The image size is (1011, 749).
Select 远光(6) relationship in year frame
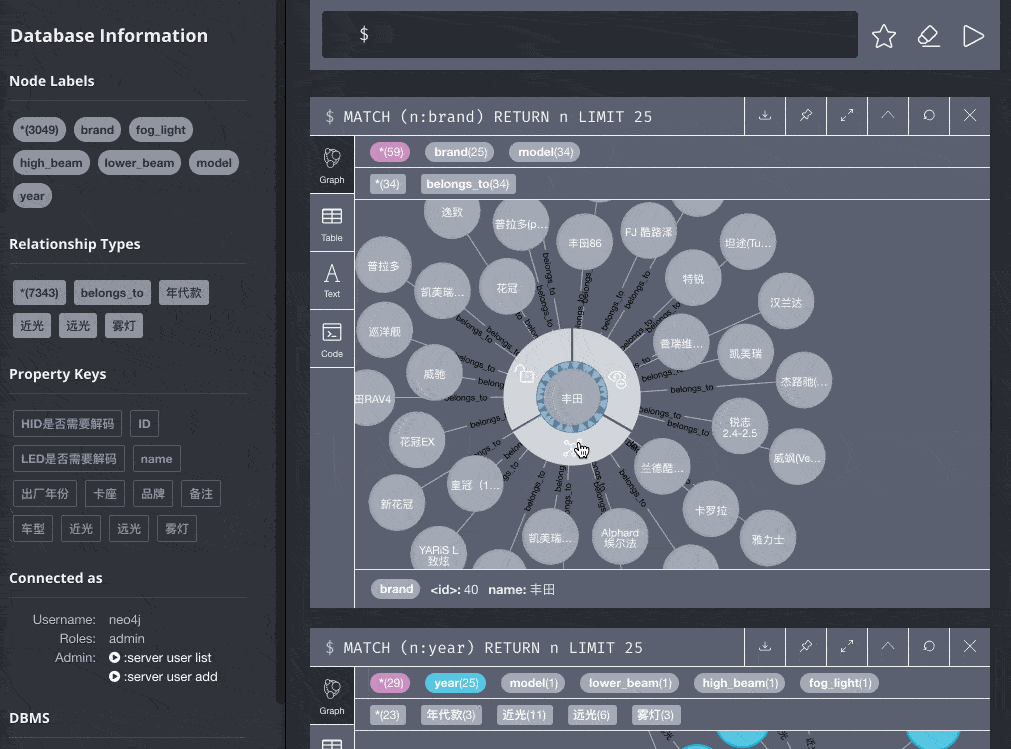tap(591, 715)
